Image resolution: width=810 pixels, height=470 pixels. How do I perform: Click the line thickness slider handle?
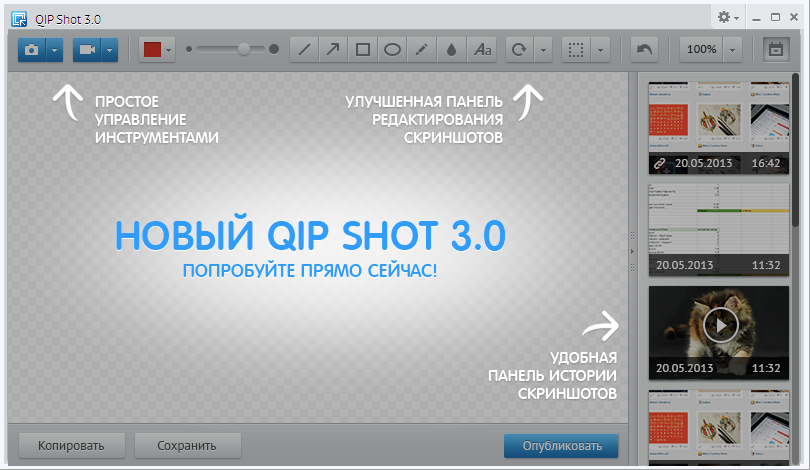(x=244, y=50)
